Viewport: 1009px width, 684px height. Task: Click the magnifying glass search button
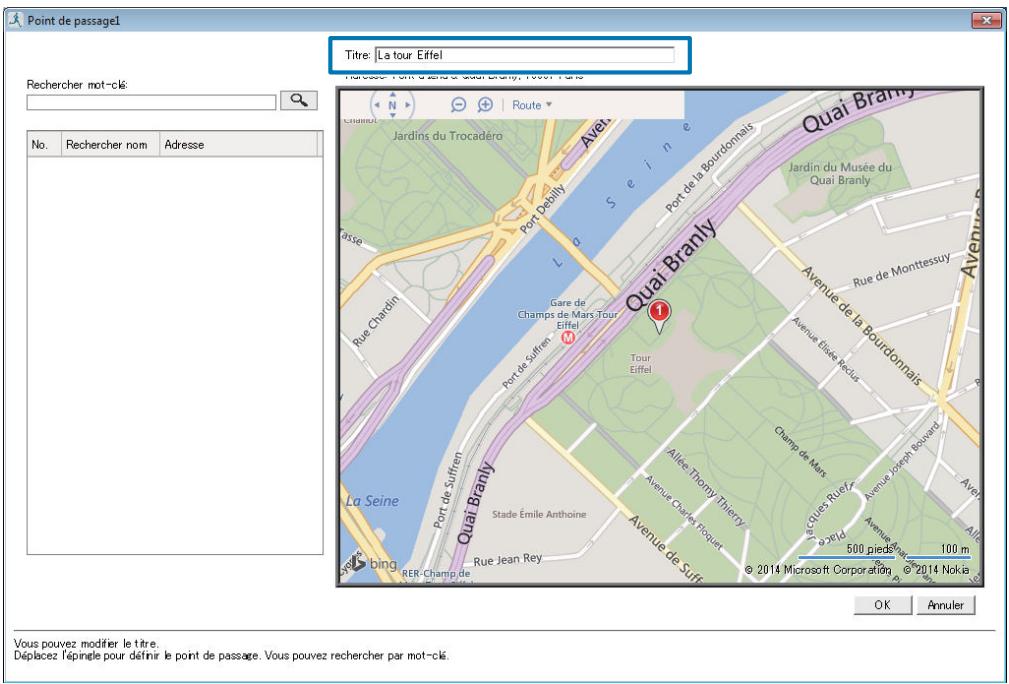(x=299, y=100)
